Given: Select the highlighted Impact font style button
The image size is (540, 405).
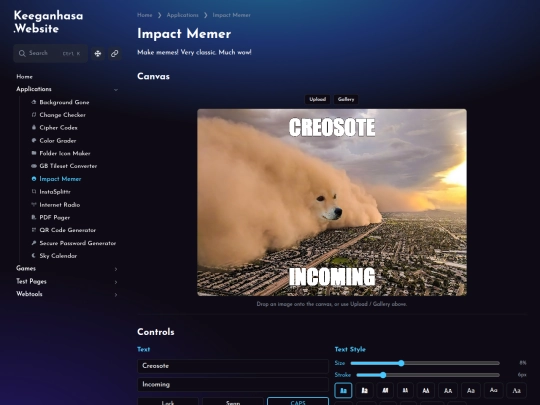Looking at the screenshot, I should click(343, 391).
